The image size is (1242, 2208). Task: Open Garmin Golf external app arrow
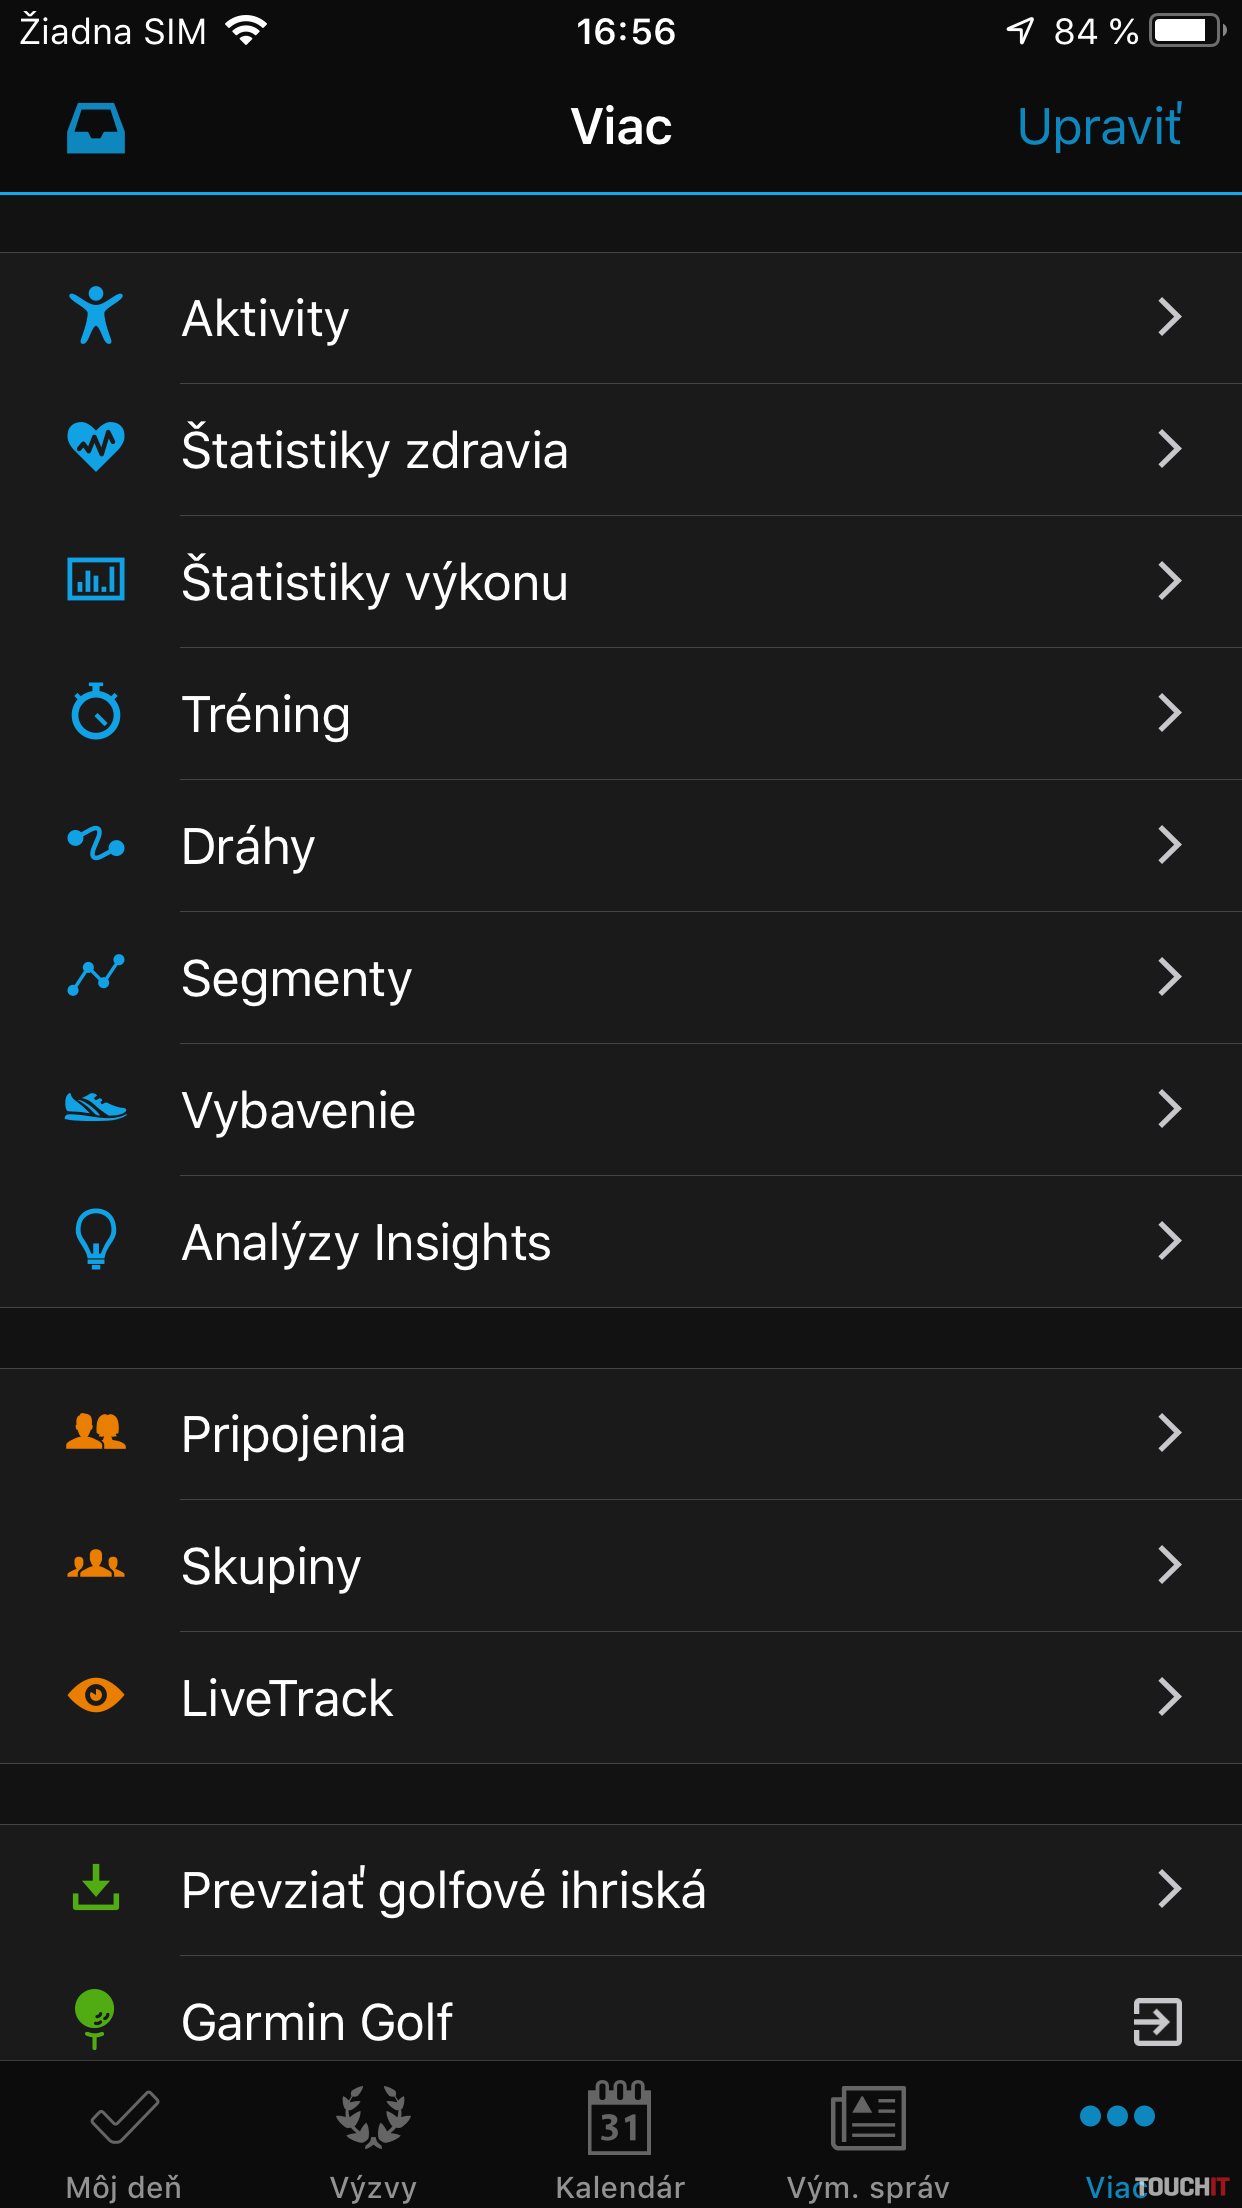coord(1157,2022)
